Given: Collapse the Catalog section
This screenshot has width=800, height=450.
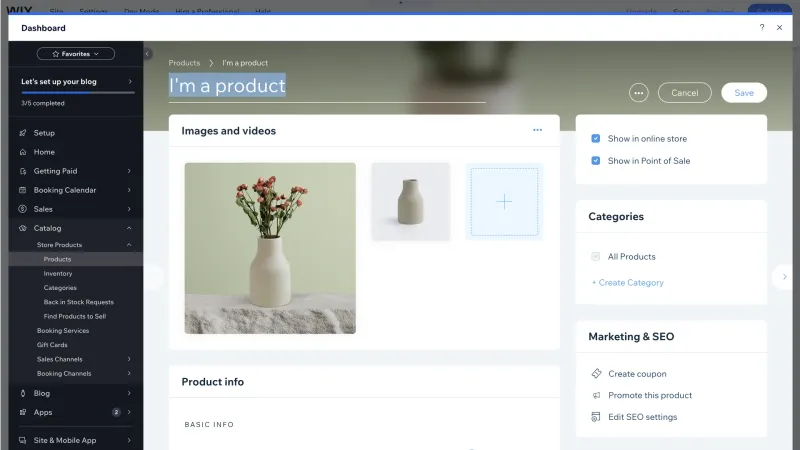Looking at the screenshot, I should [x=129, y=228].
